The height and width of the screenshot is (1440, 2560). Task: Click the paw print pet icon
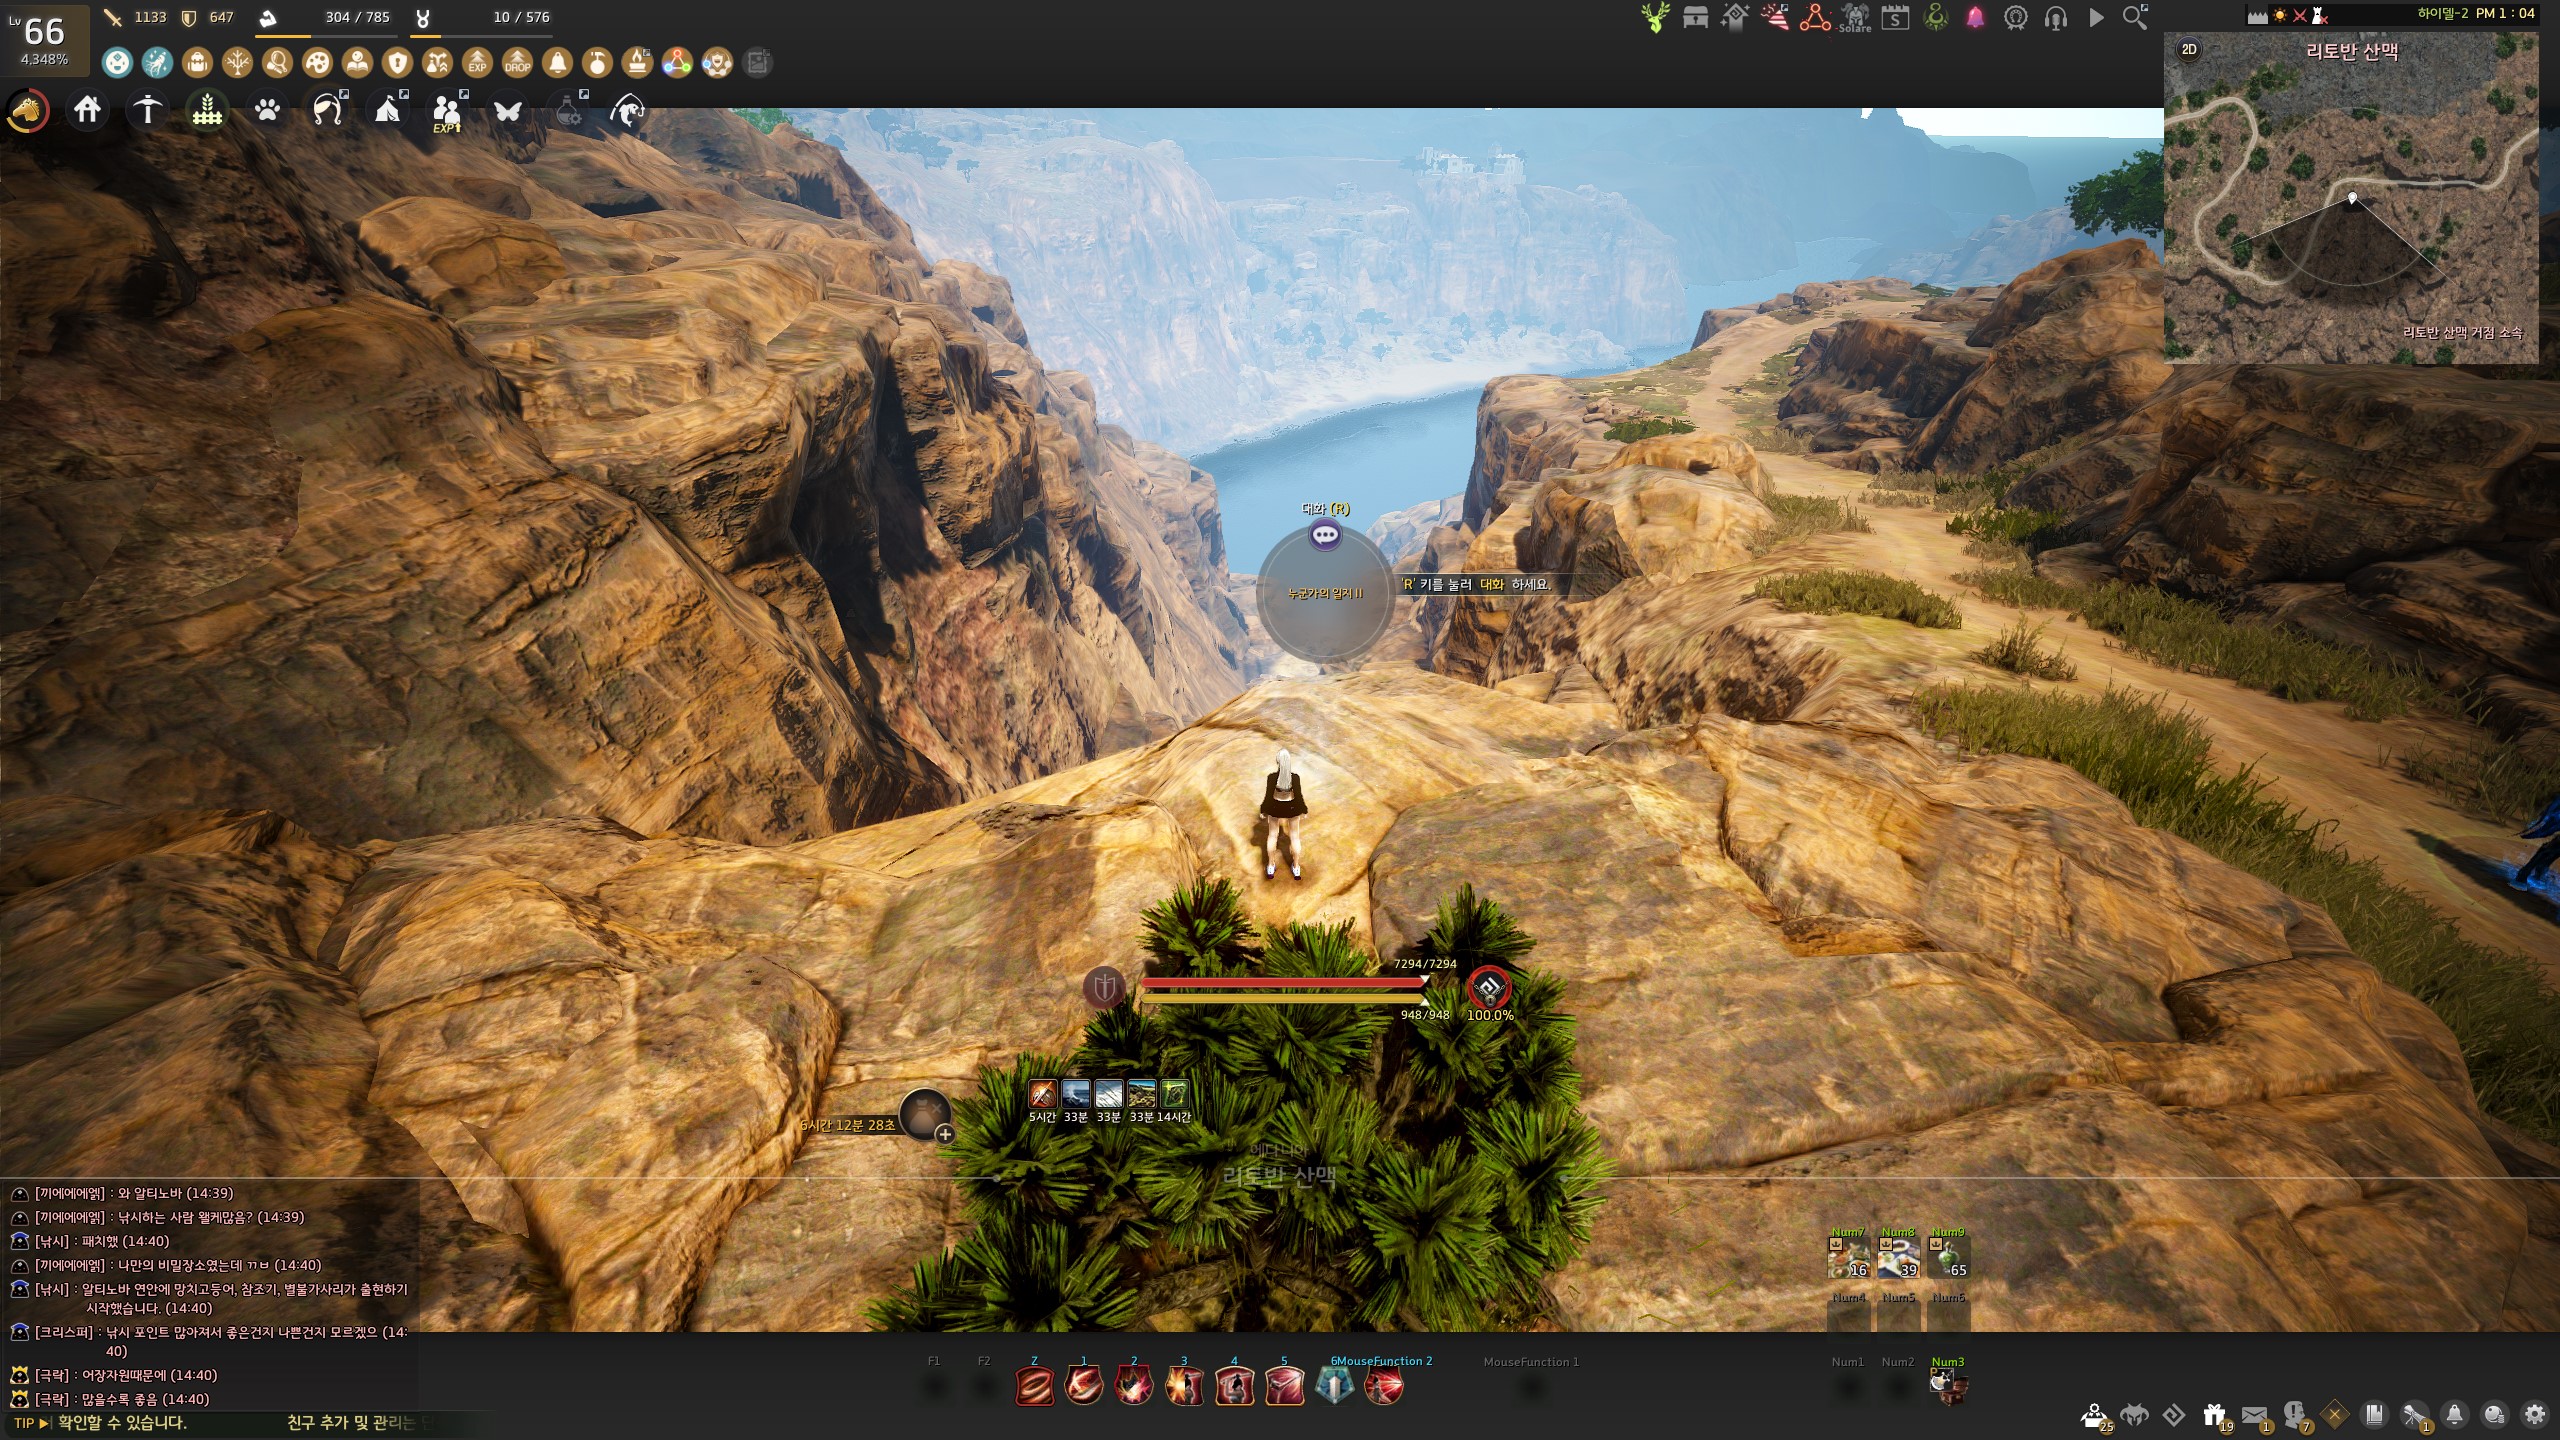(267, 110)
